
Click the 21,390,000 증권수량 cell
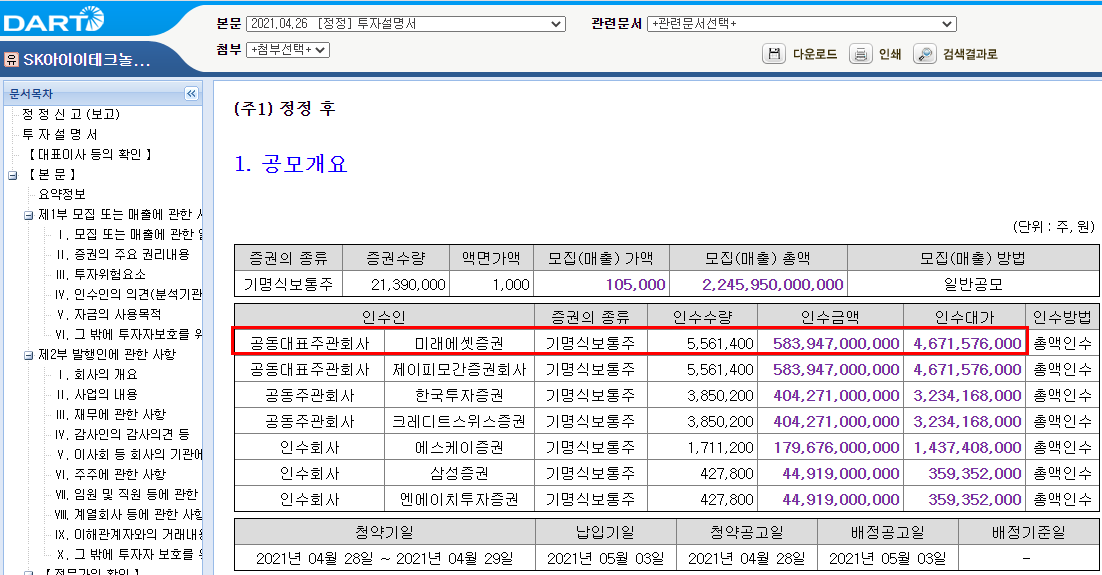pos(396,284)
